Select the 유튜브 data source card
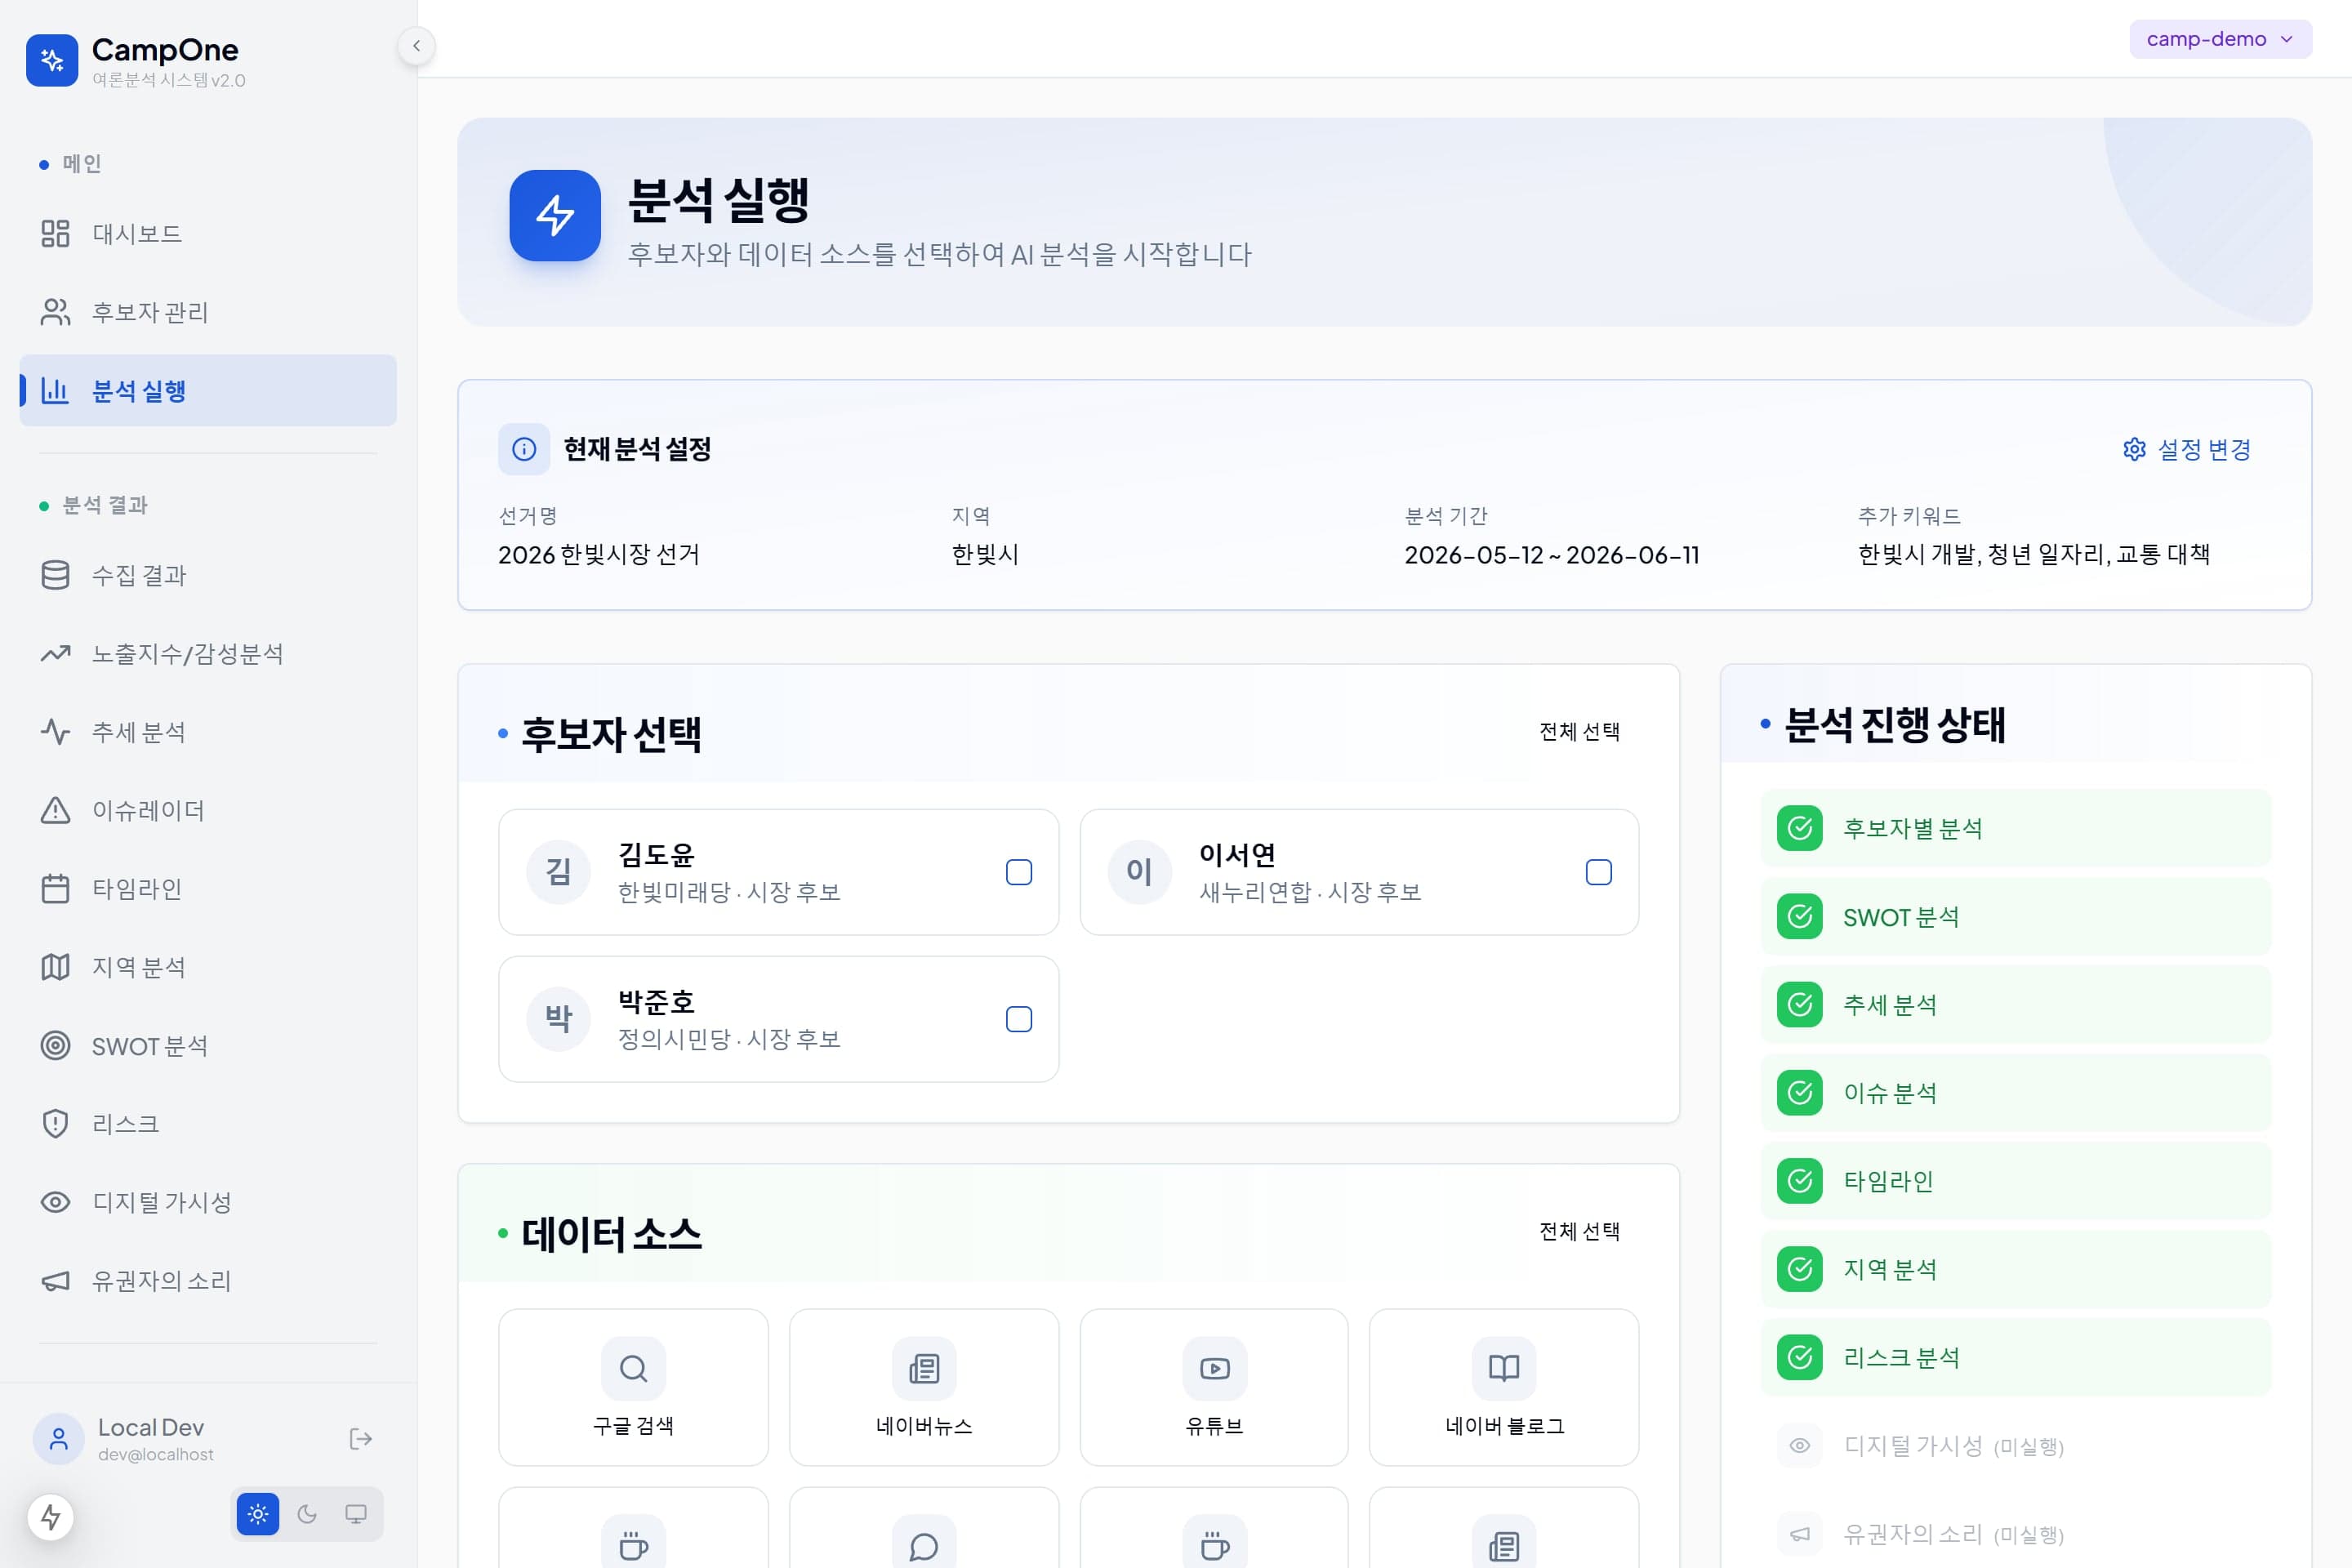 (1214, 1387)
